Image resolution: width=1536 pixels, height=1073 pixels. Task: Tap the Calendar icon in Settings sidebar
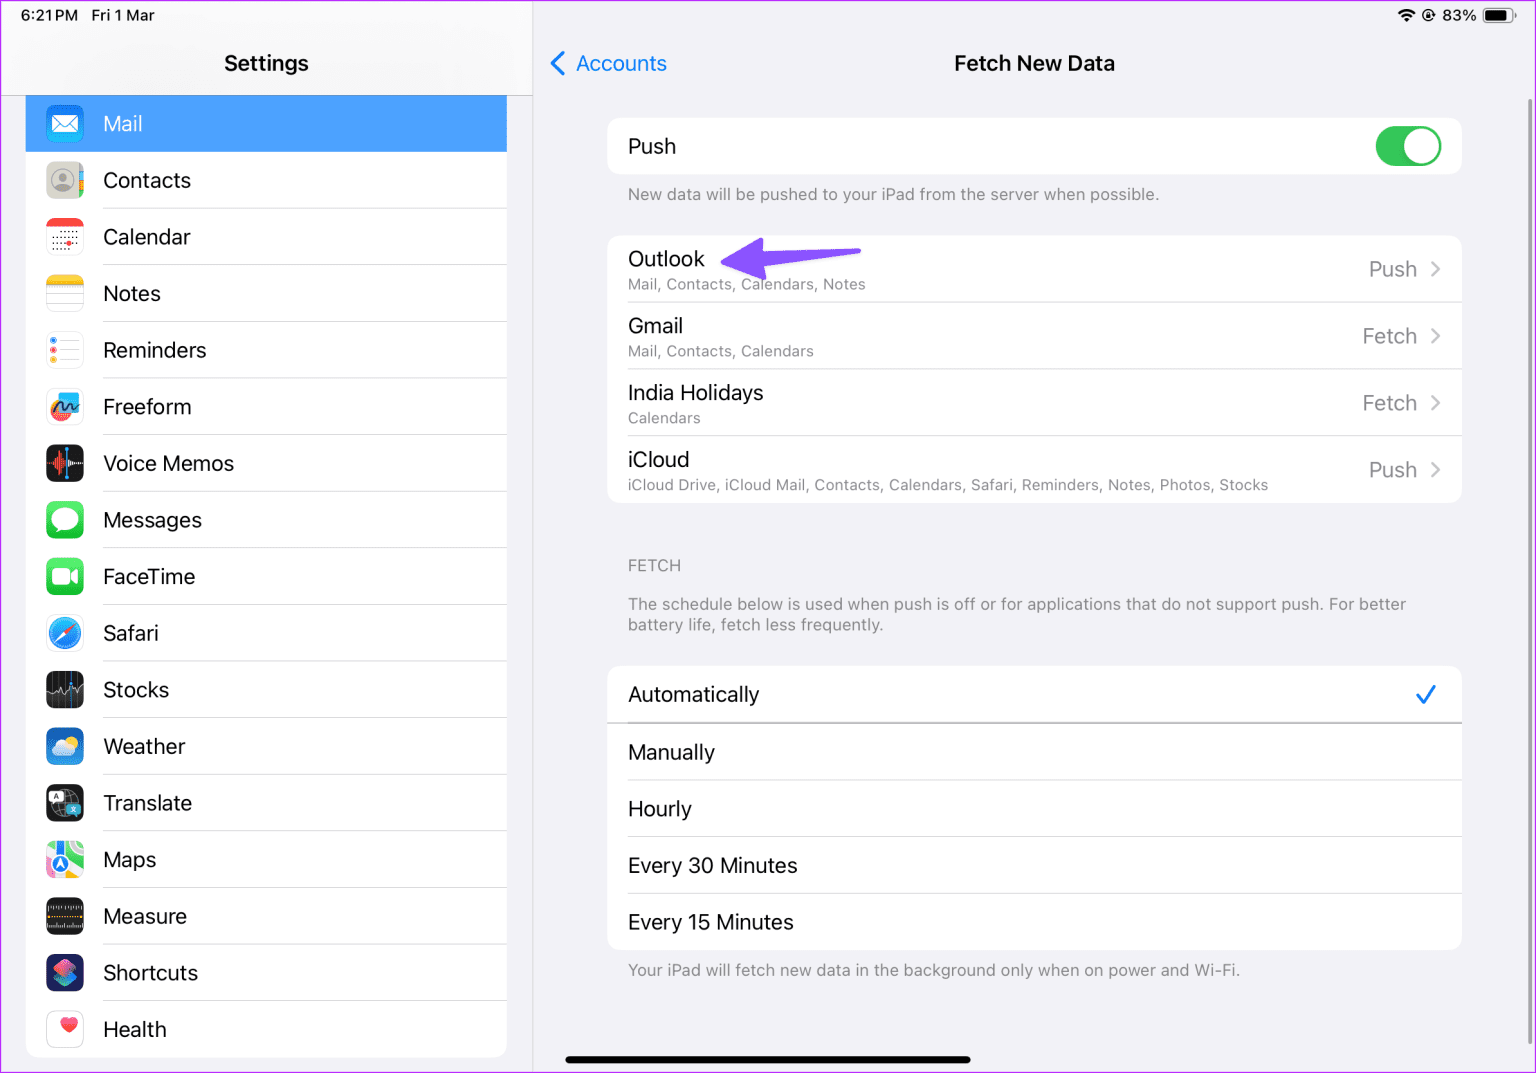tap(64, 236)
